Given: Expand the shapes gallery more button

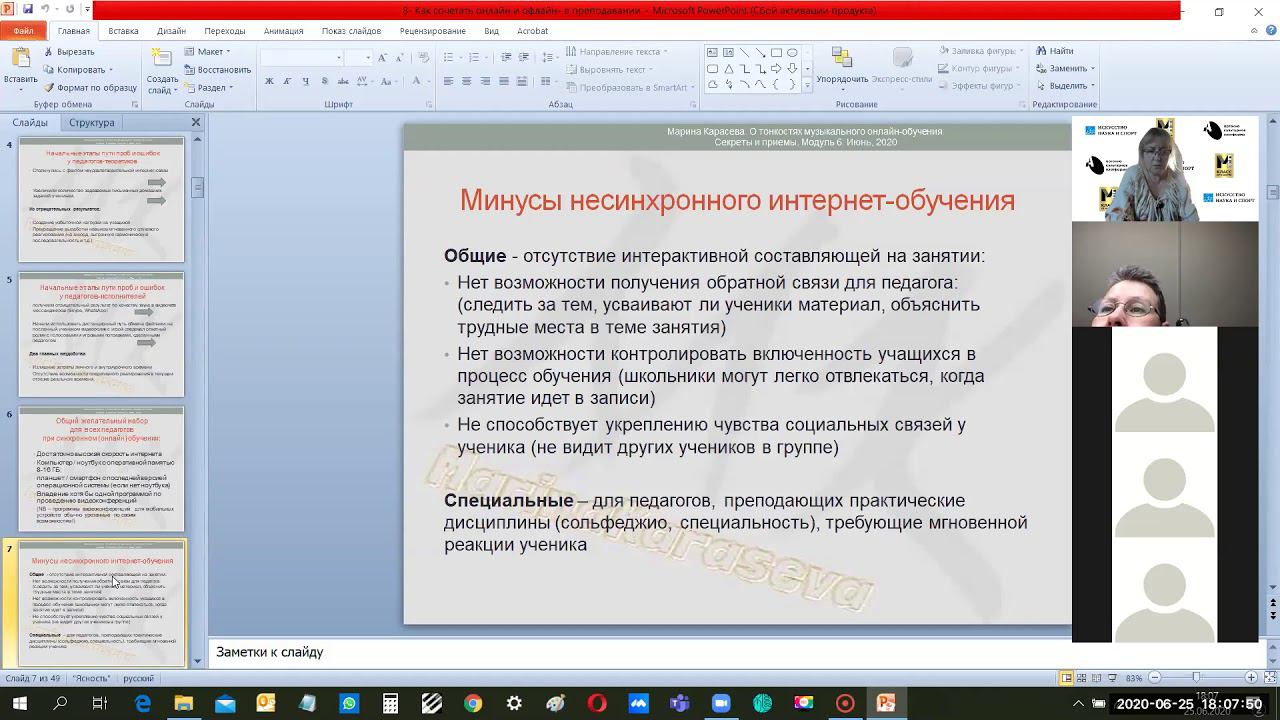Looking at the screenshot, I should coord(807,86).
